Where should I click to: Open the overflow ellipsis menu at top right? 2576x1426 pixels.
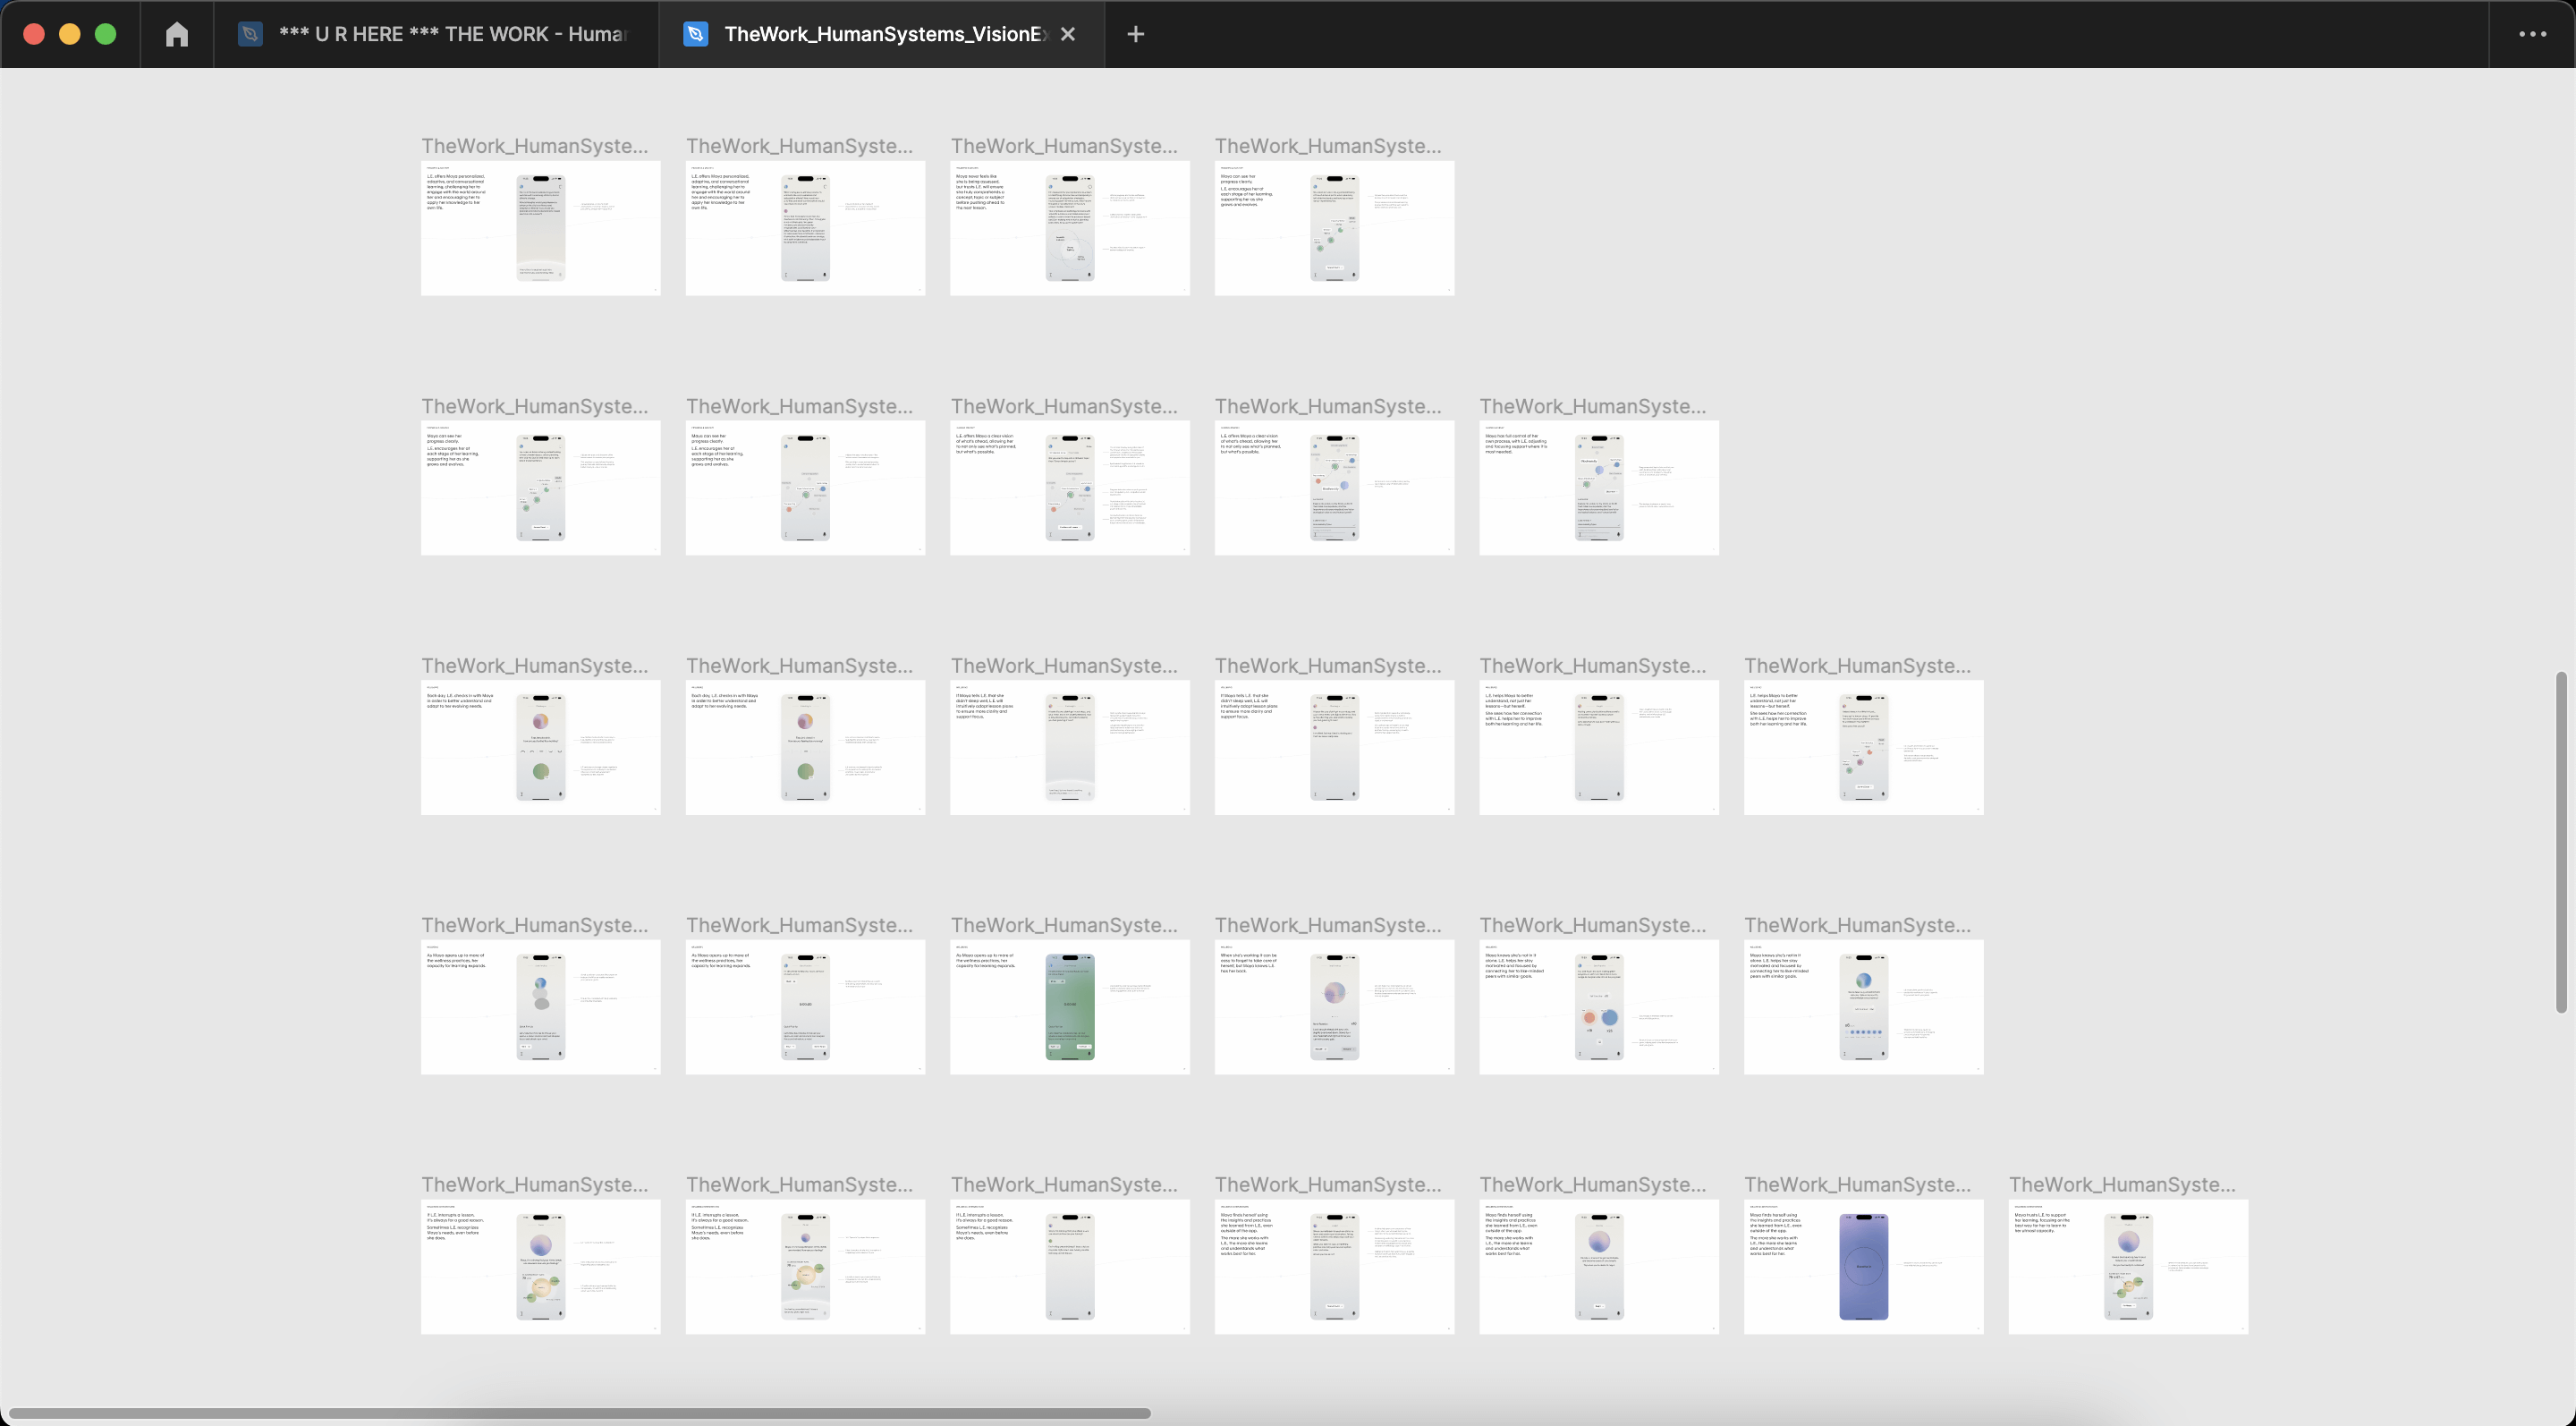(x=2533, y=33)
